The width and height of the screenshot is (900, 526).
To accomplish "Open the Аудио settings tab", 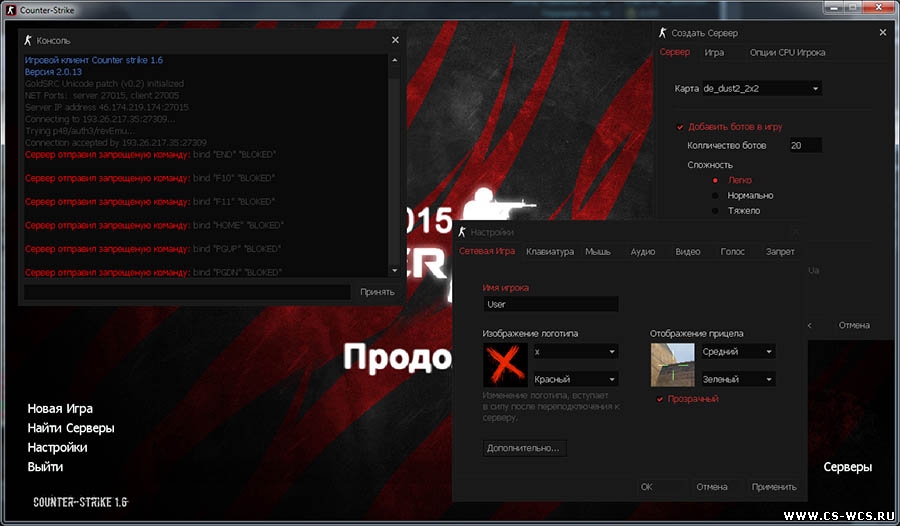I will 642,252.
